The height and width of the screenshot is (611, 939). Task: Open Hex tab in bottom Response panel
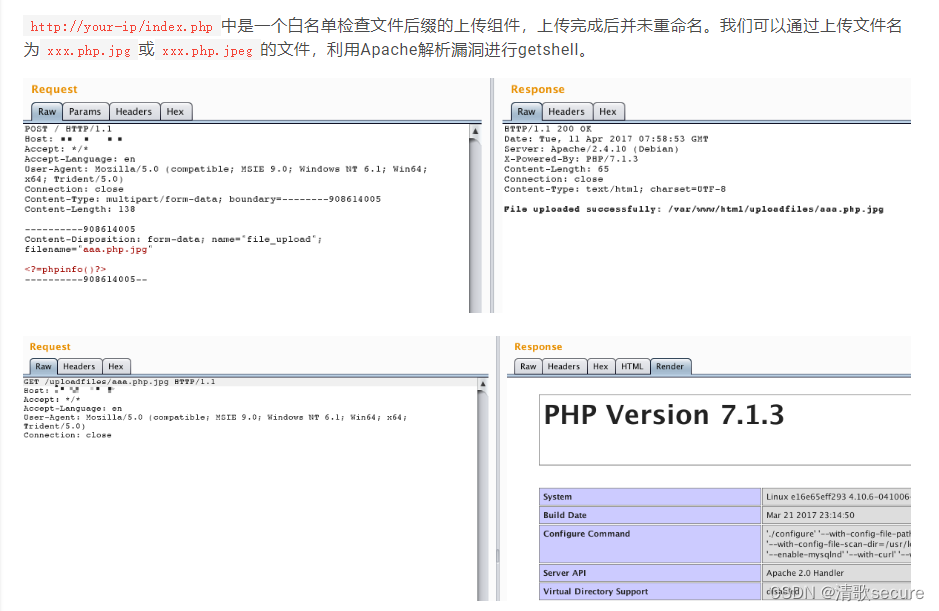(x=601, y=366)
